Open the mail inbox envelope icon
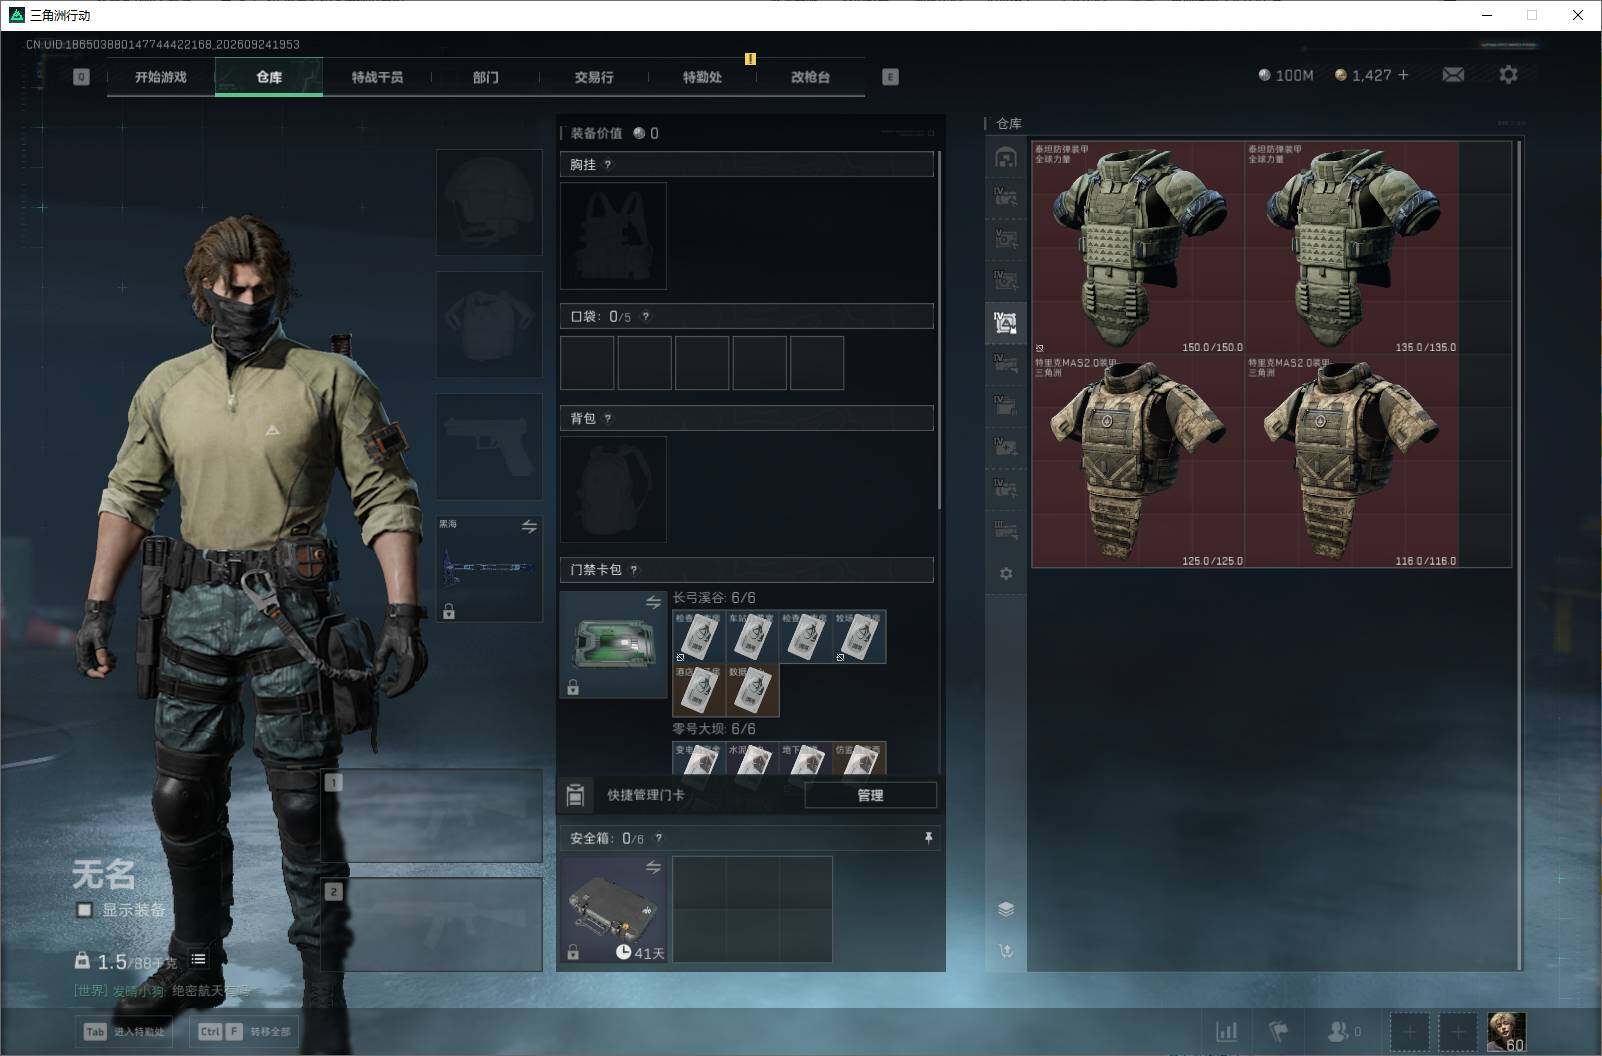The width and height of the screenshot is (1602, 1056). pos(1453,75)
